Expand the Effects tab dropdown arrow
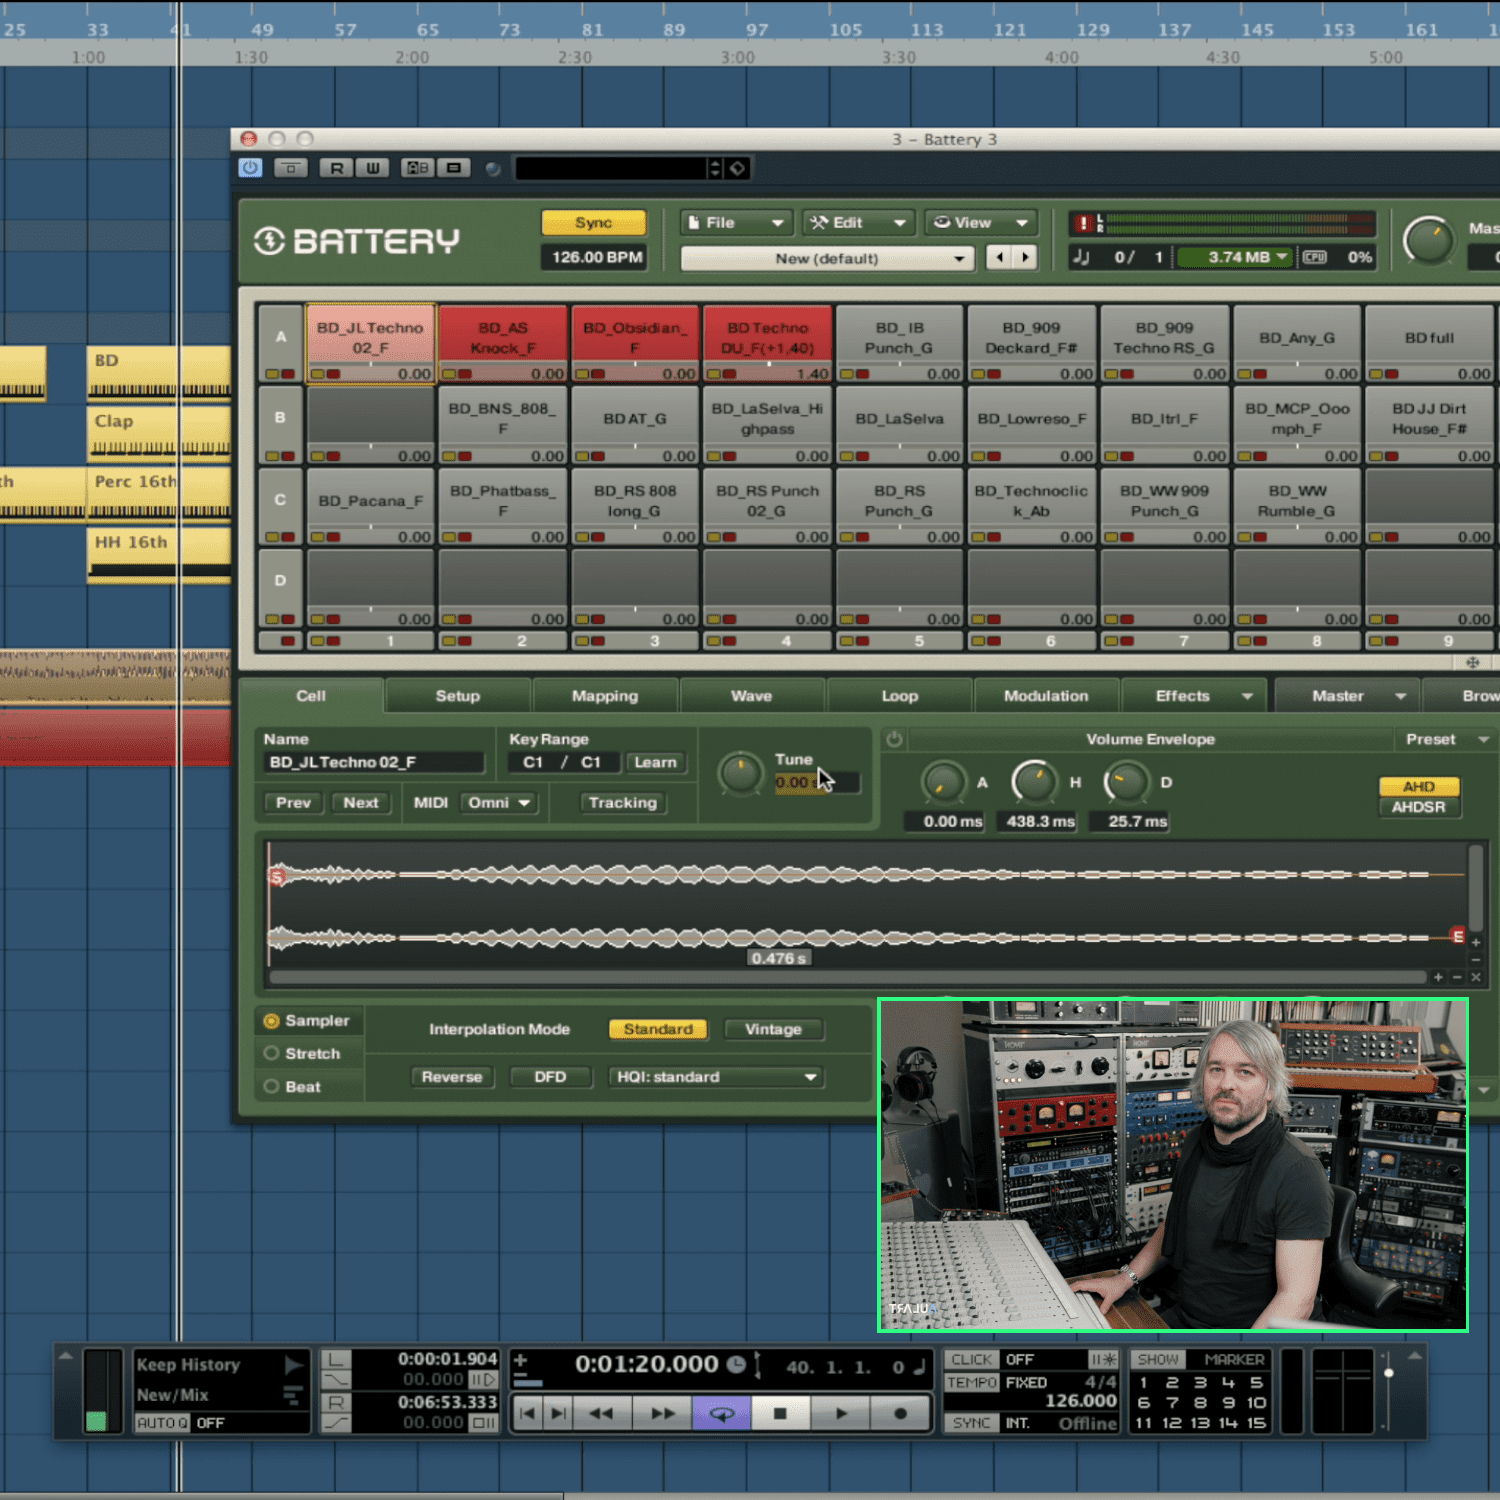 tap(1247, 696)
